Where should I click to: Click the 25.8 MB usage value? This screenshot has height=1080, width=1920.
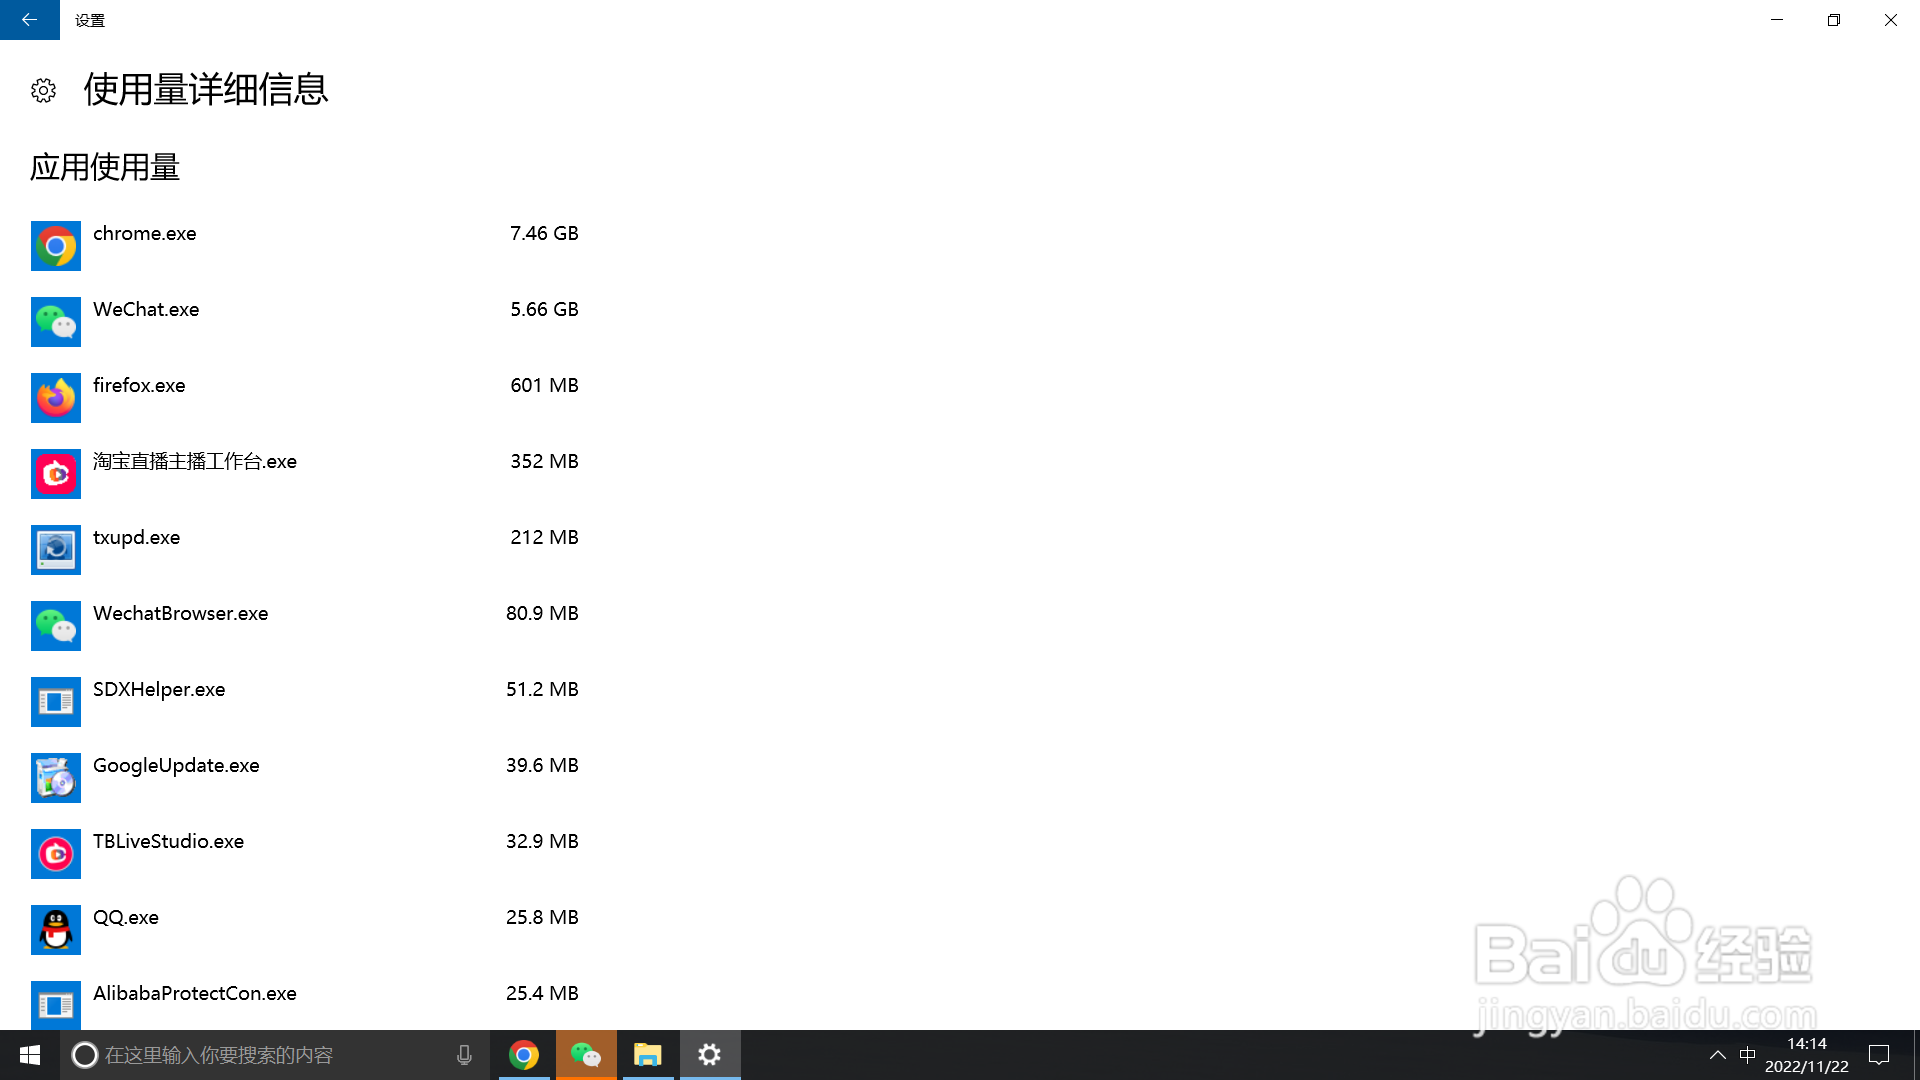(x=542, y=918)
